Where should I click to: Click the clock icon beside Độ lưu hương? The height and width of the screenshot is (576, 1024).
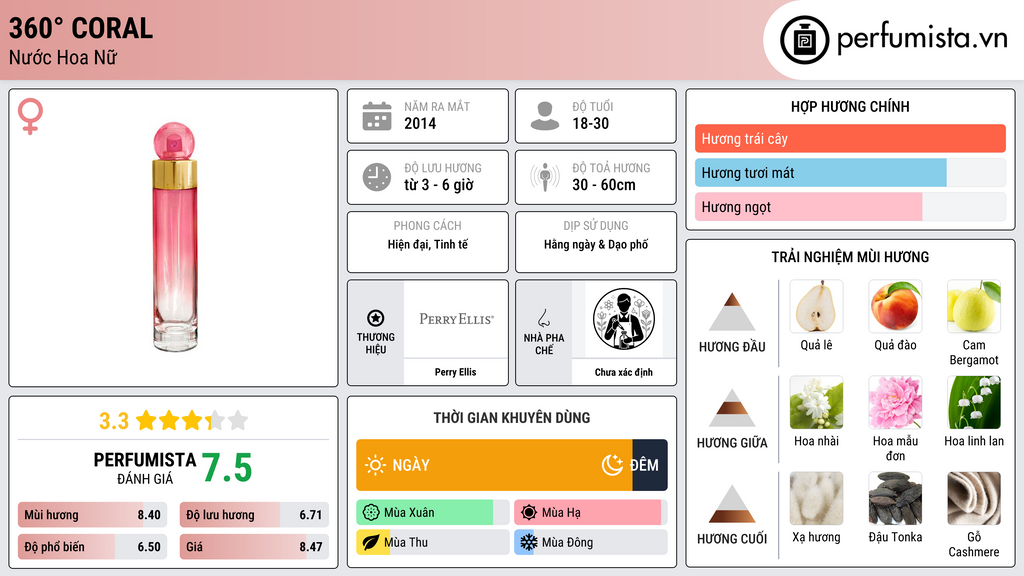pos(377,177)
